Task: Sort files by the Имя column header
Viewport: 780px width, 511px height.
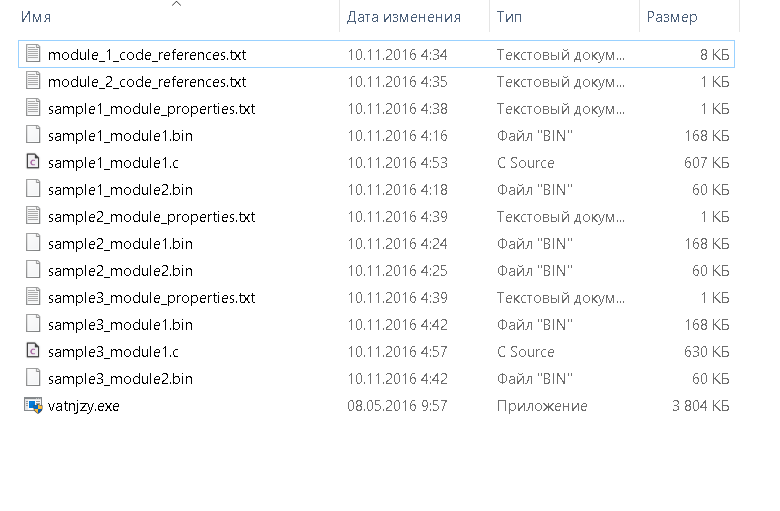Action: click(36, 17)
